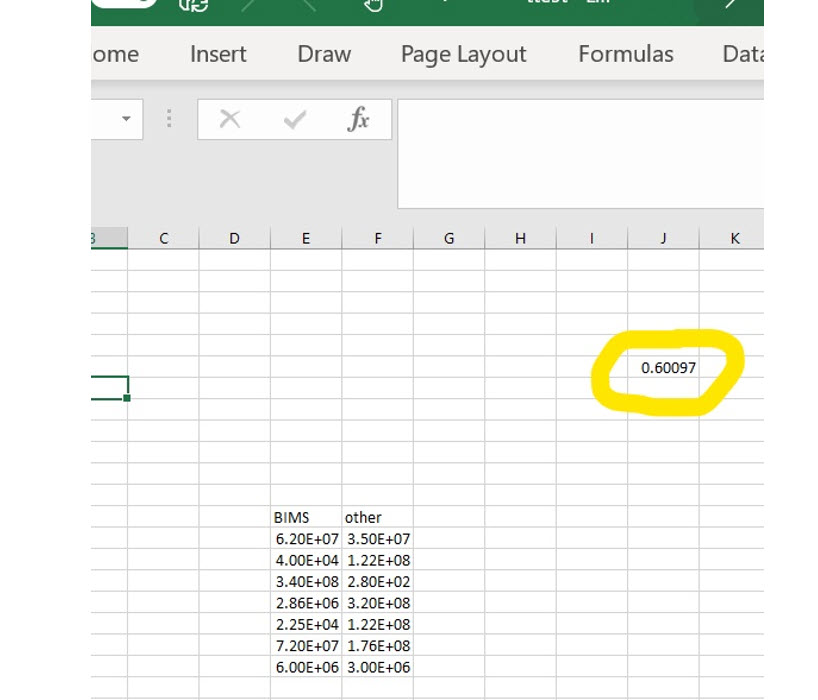Select column E by its header
The height and width of the screenshot is (700, 818).
coord(306,238)
